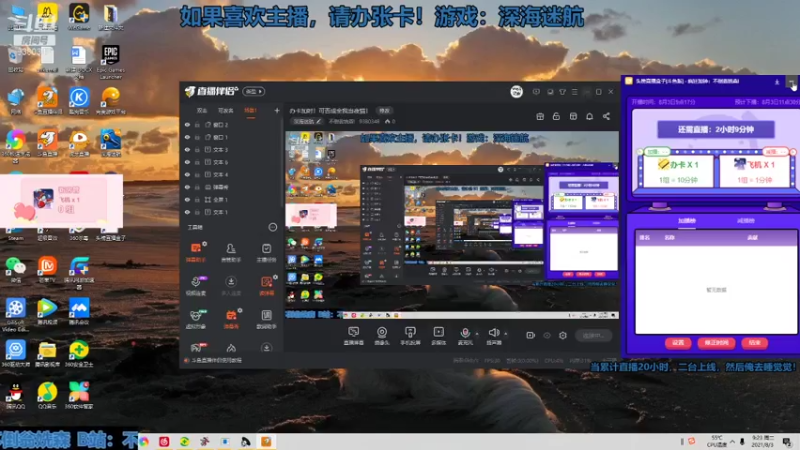Open the mode selector pill beside the logo
Viewport: 800px width, 450px height.
253,91
